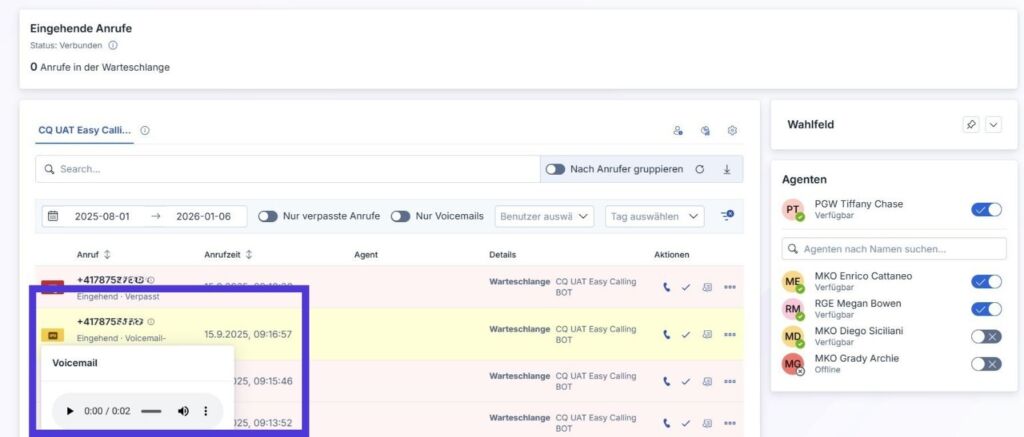This screenshot has height=437, width=1024.
Task: Open contact card icon for 09:15:46 call
Action: point(707,381)
